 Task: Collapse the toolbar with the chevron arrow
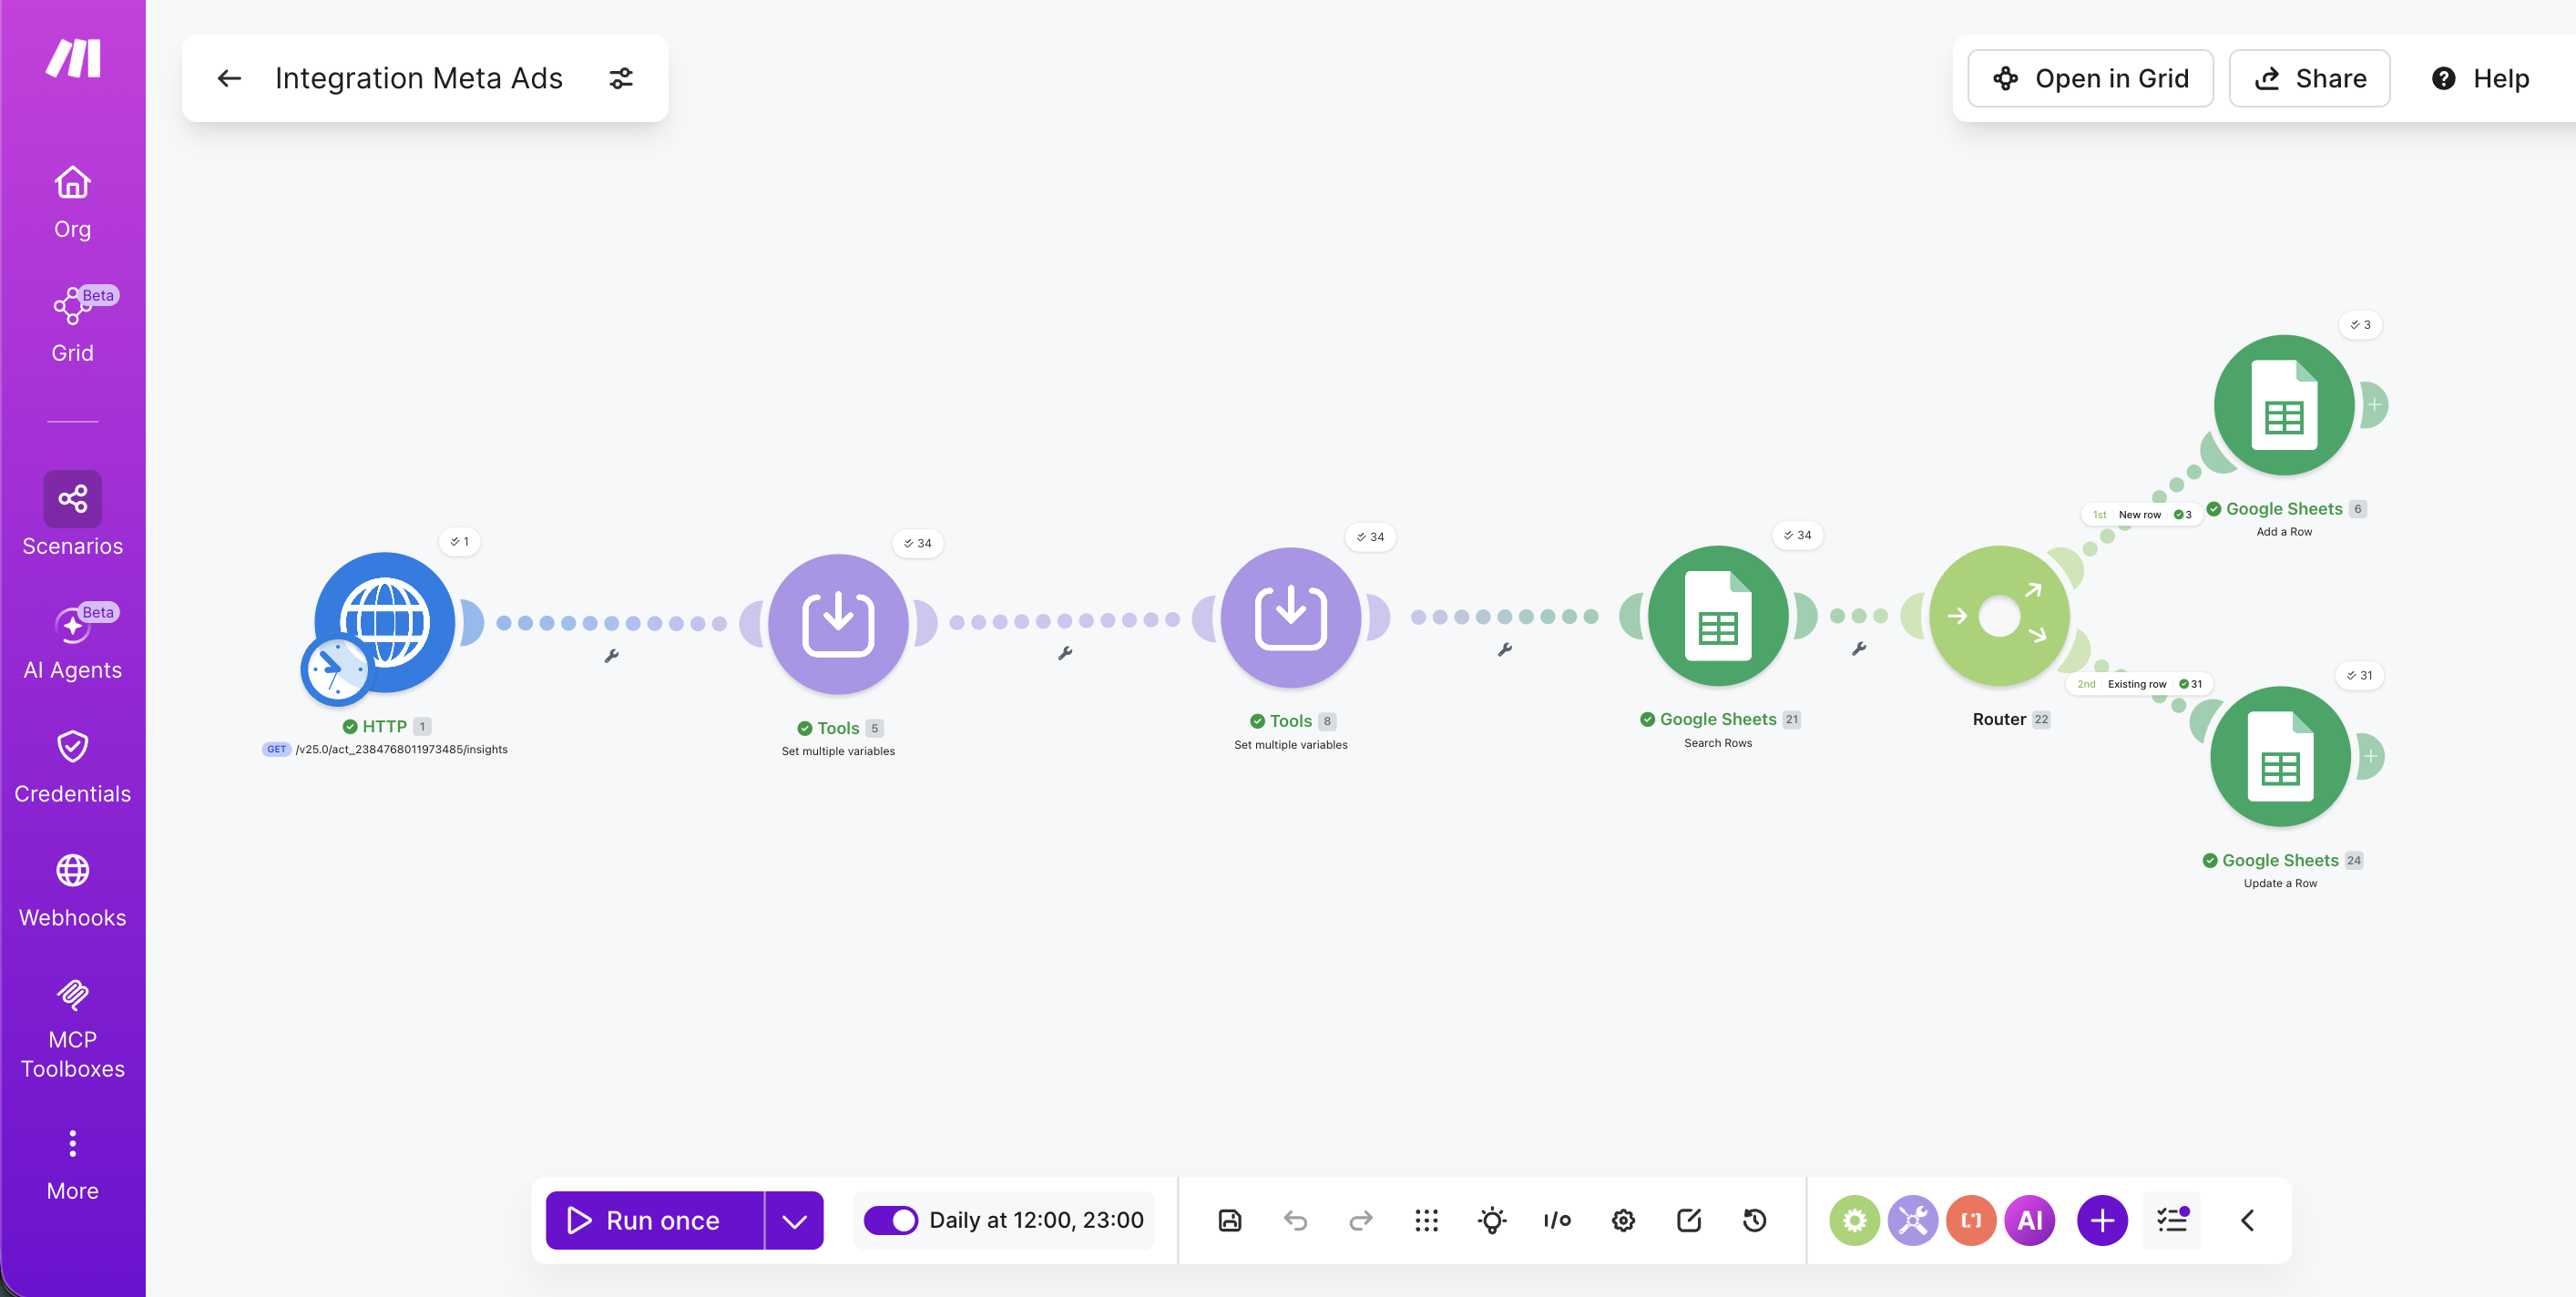2247,1219
